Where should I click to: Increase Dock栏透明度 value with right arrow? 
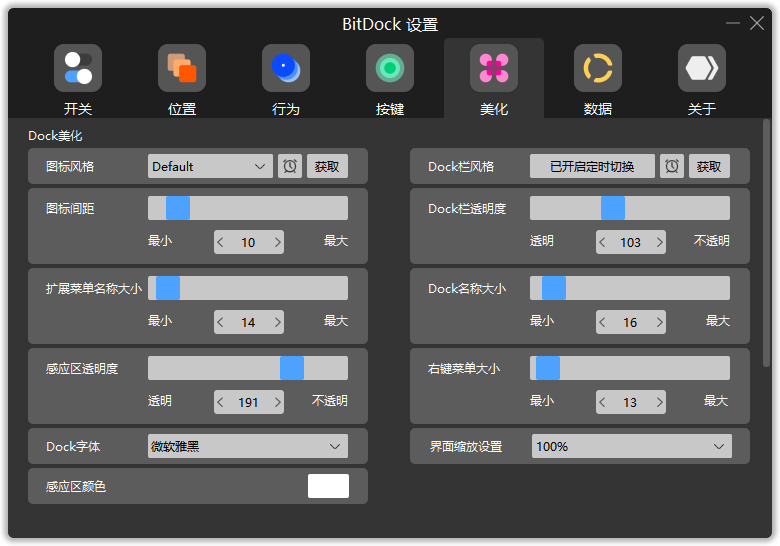(x=660, y=242)
